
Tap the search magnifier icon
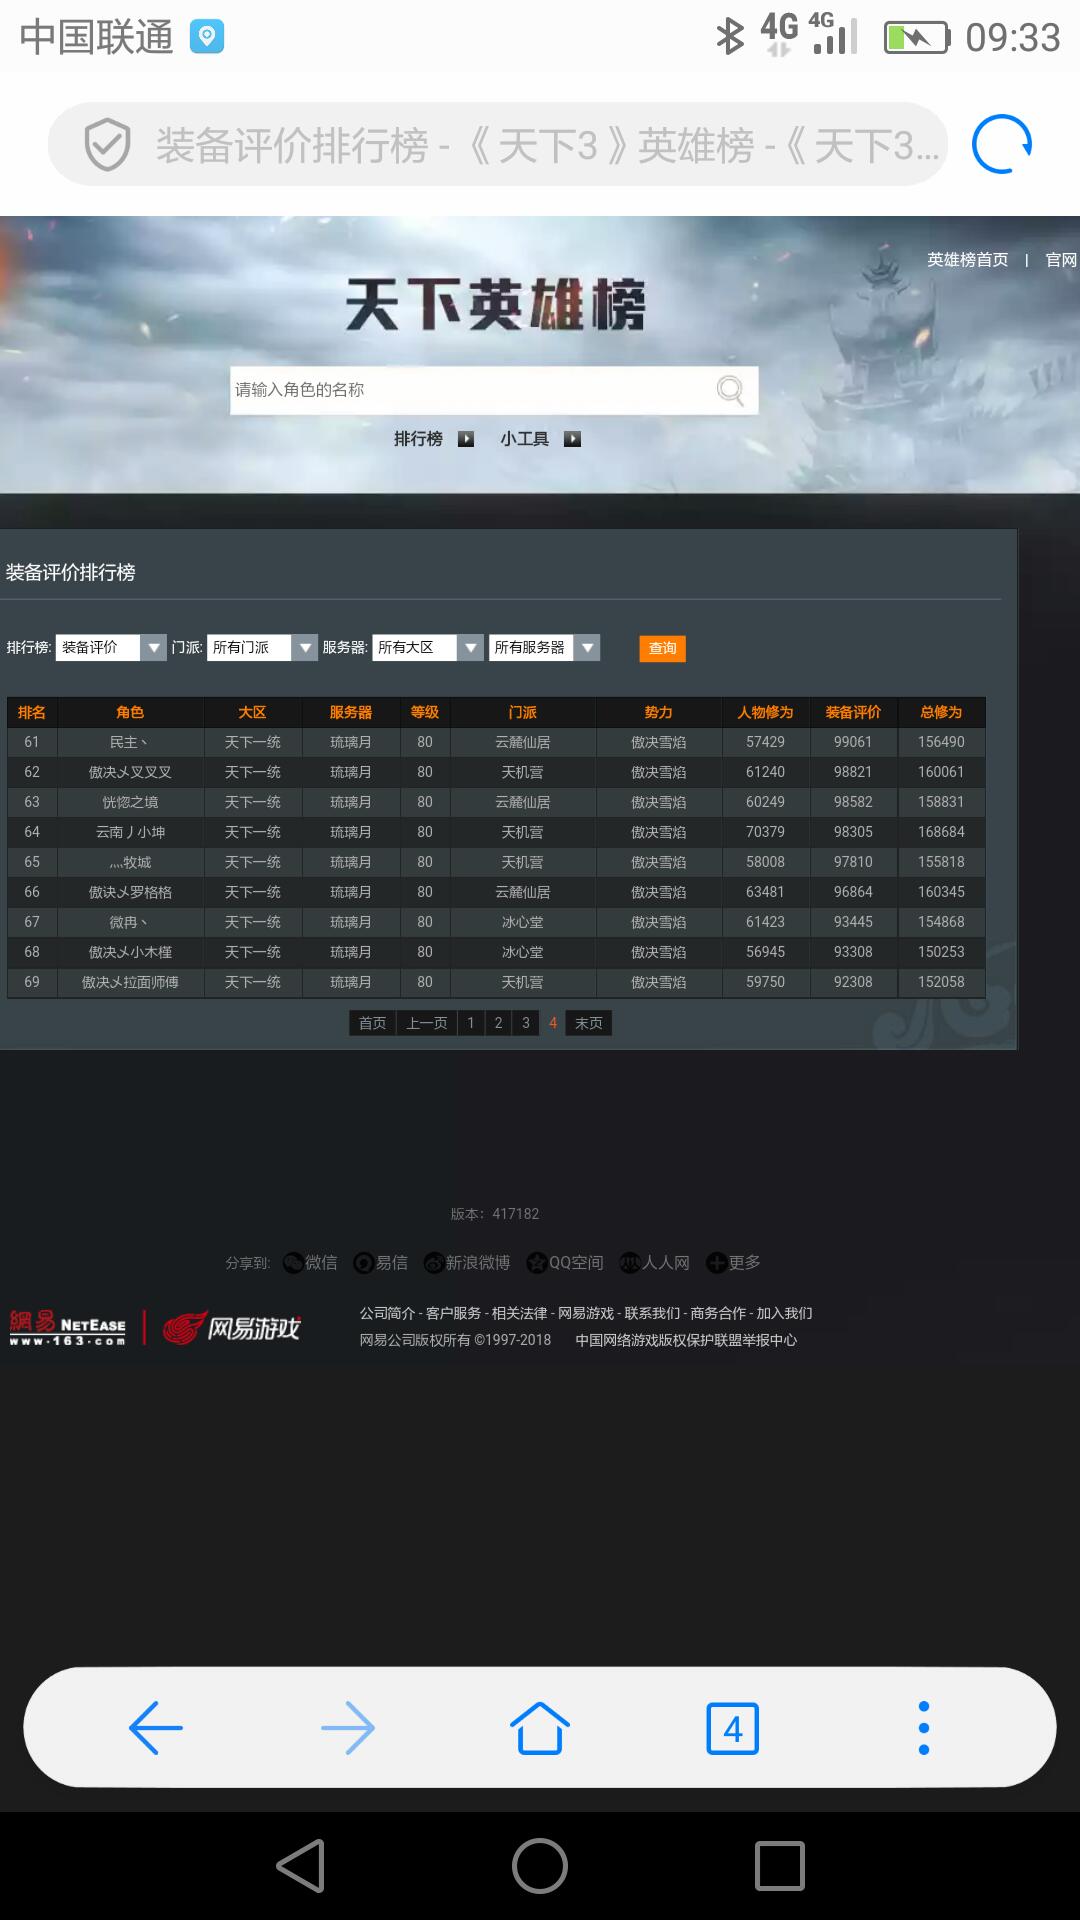731,390
